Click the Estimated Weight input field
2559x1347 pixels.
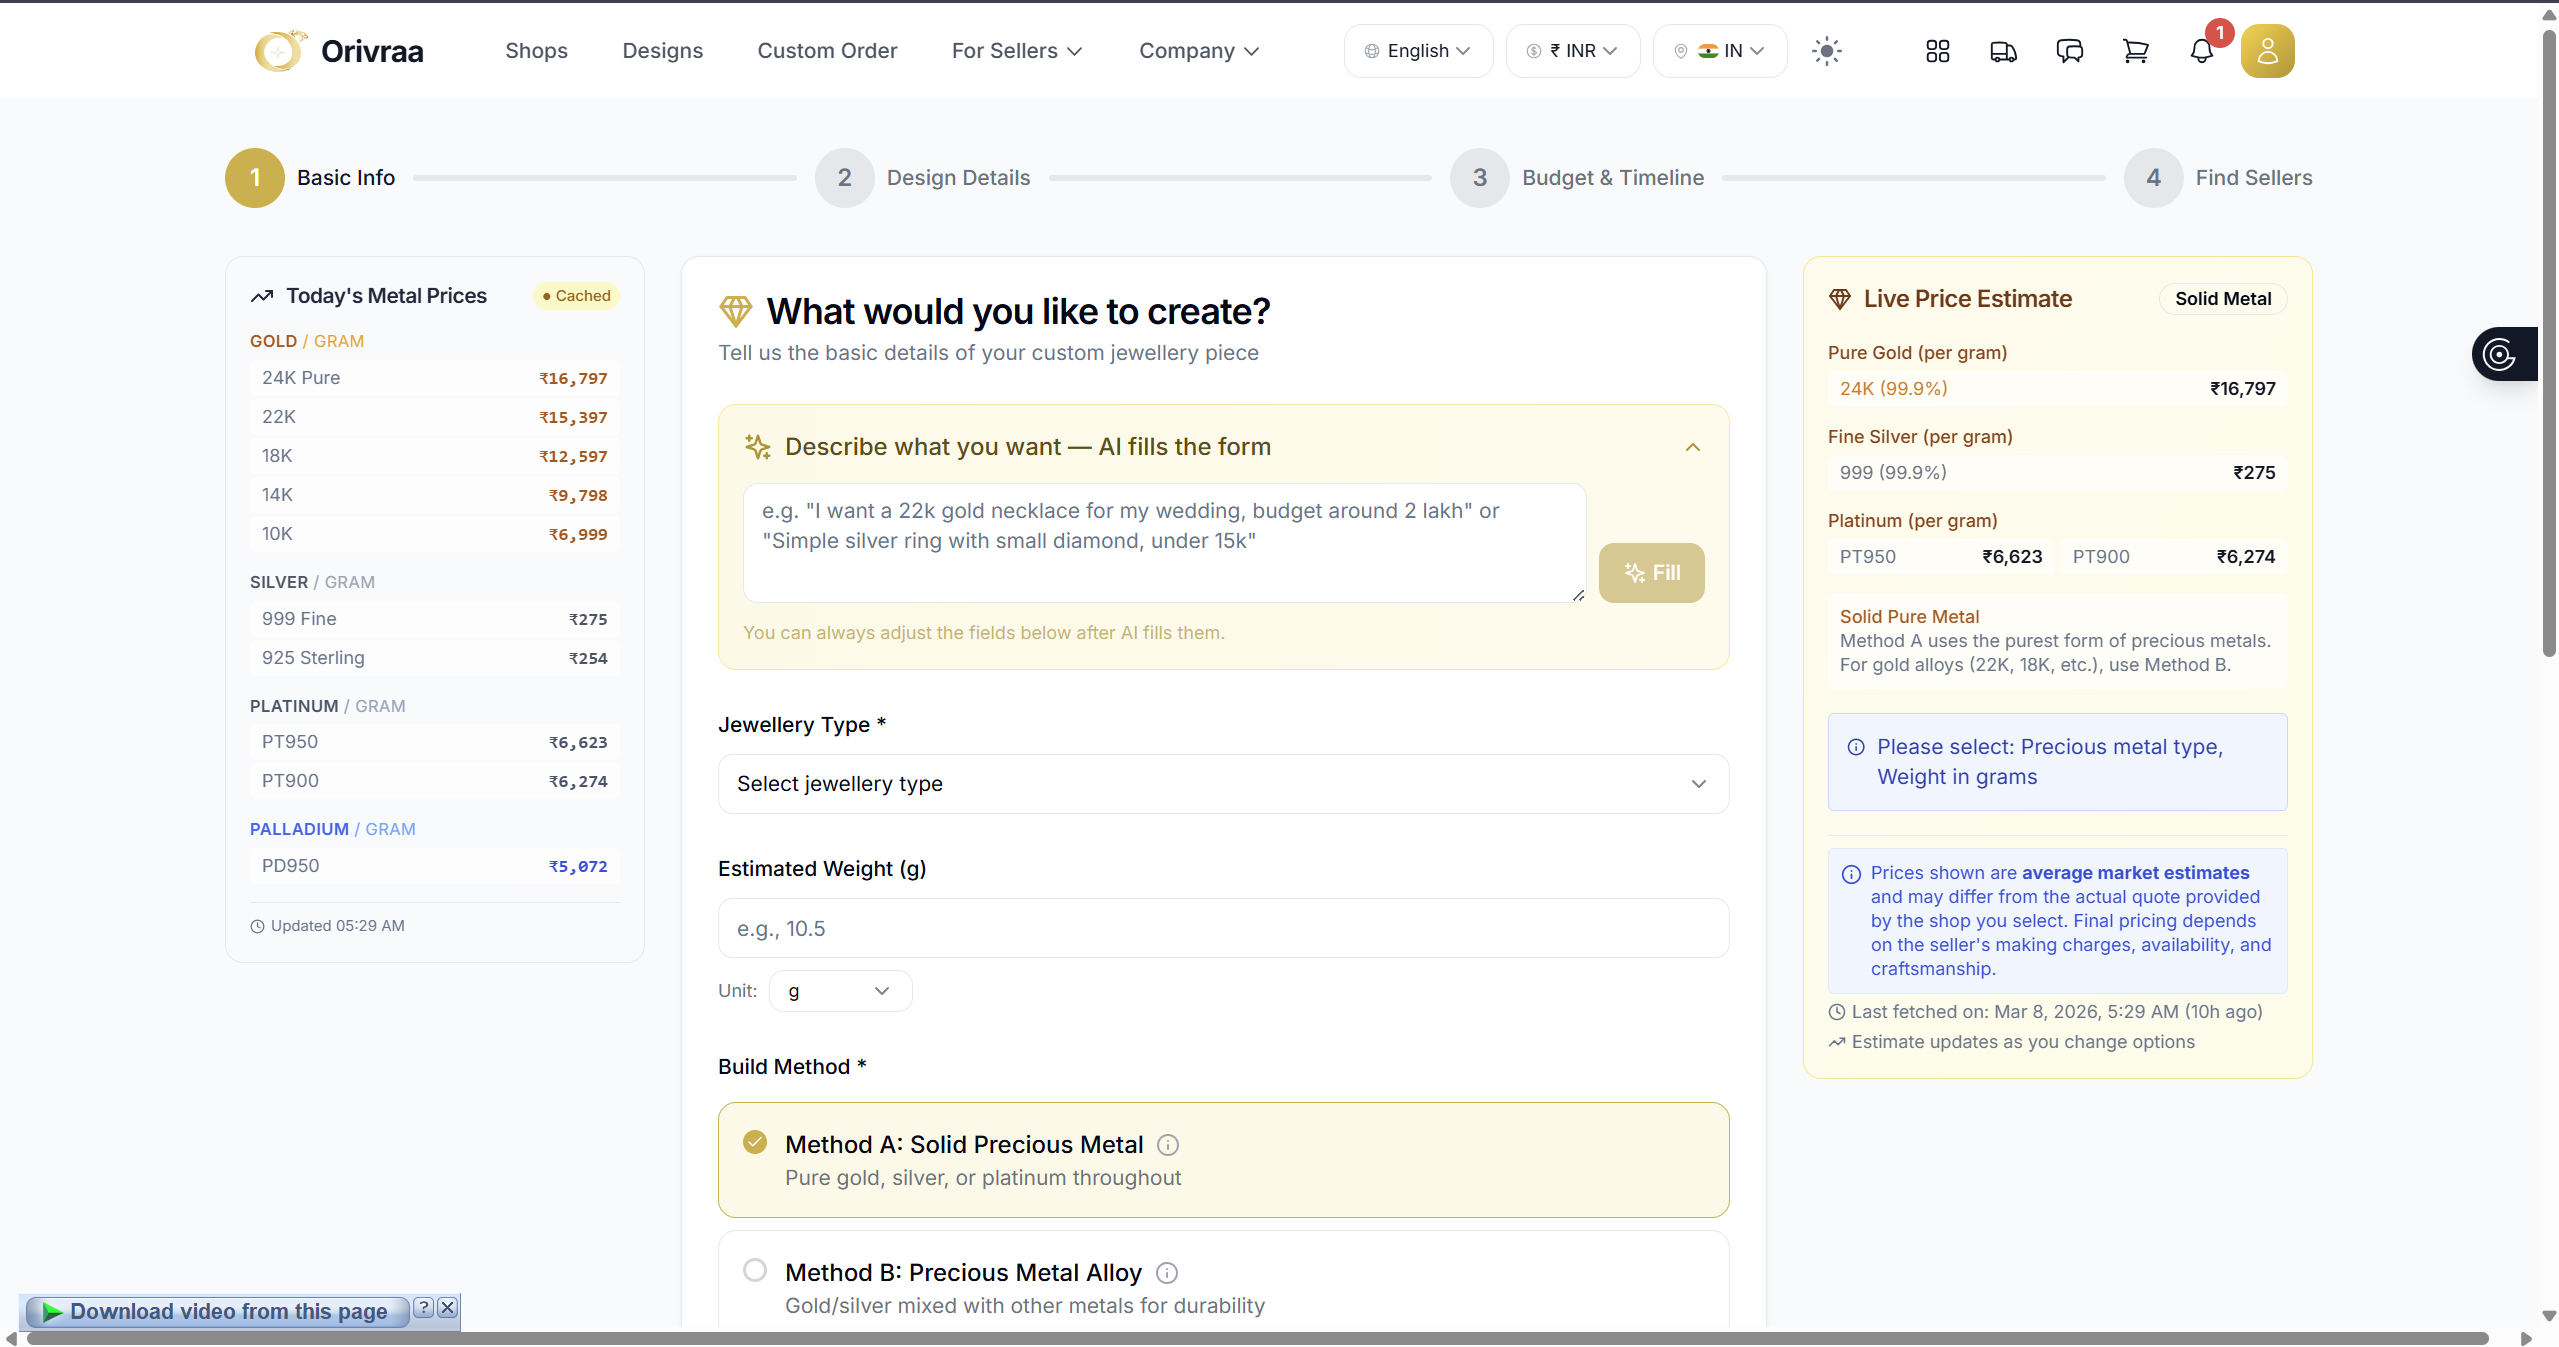coord(1222,928)
